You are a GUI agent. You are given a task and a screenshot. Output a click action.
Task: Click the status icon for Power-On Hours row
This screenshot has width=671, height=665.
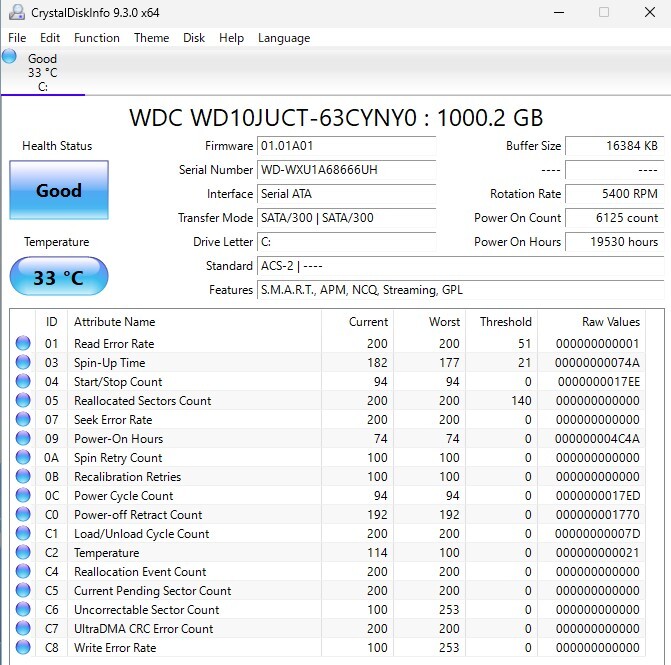[x=23, y=438]
